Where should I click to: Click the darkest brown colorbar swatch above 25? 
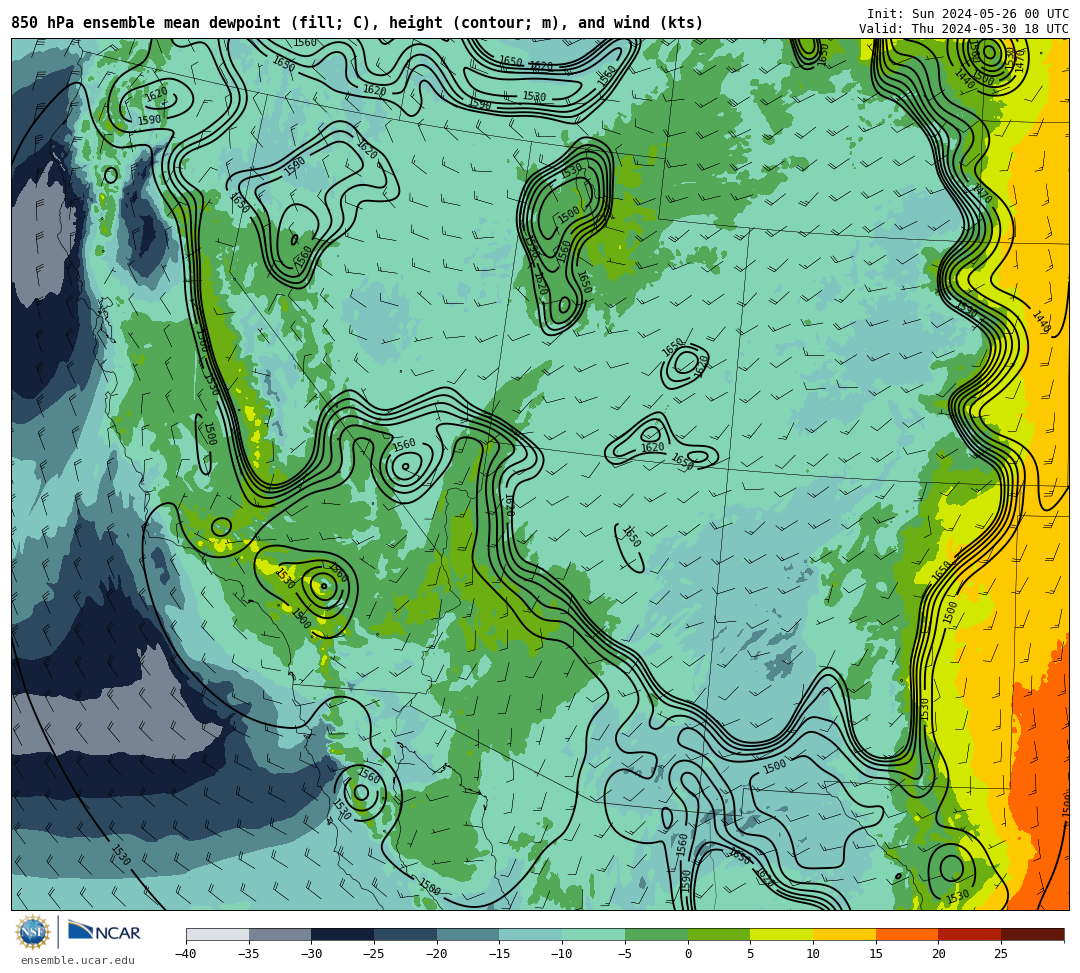click(1032, 934)
